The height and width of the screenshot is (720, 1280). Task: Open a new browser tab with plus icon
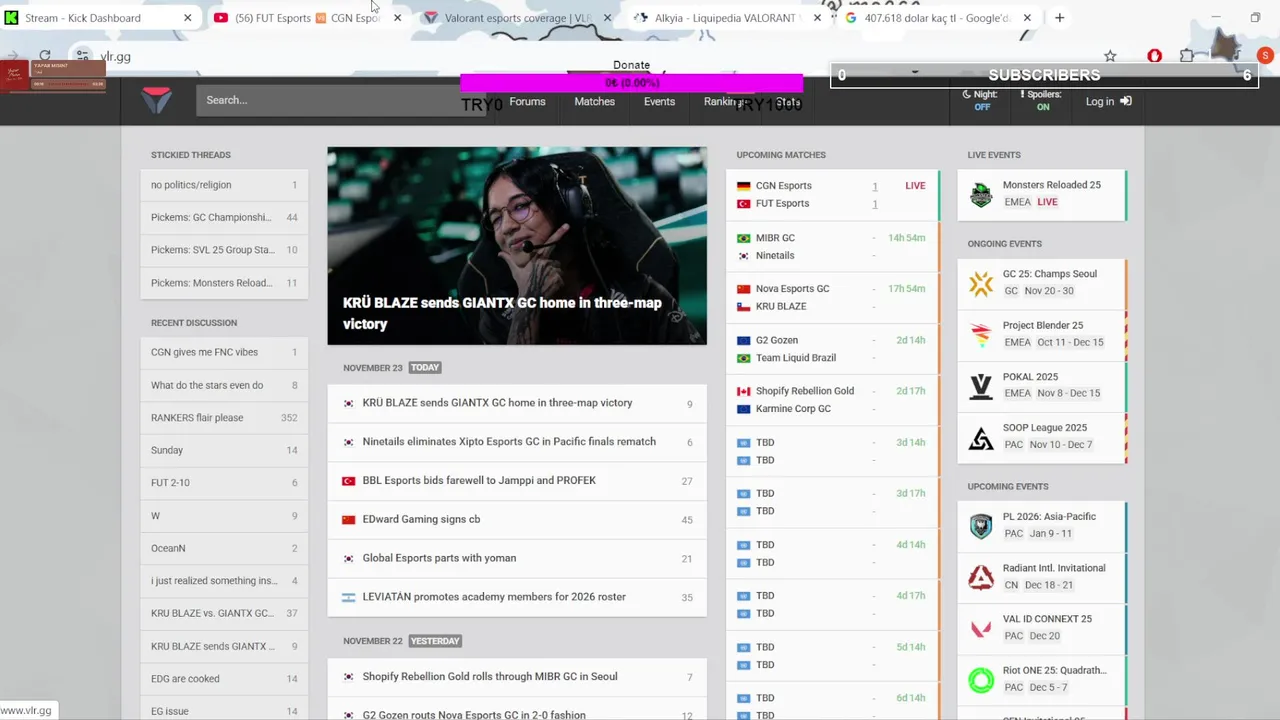click(1060, 17)
